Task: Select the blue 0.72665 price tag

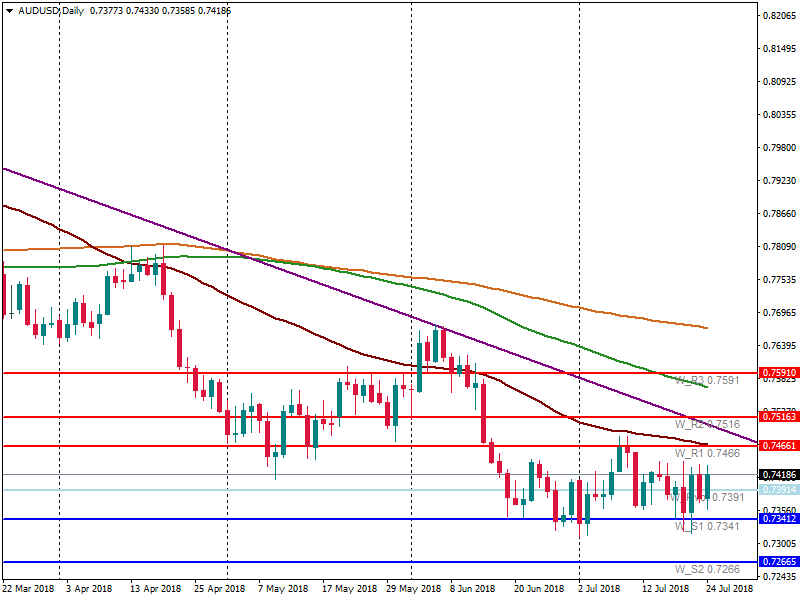Action: point(778,562)
